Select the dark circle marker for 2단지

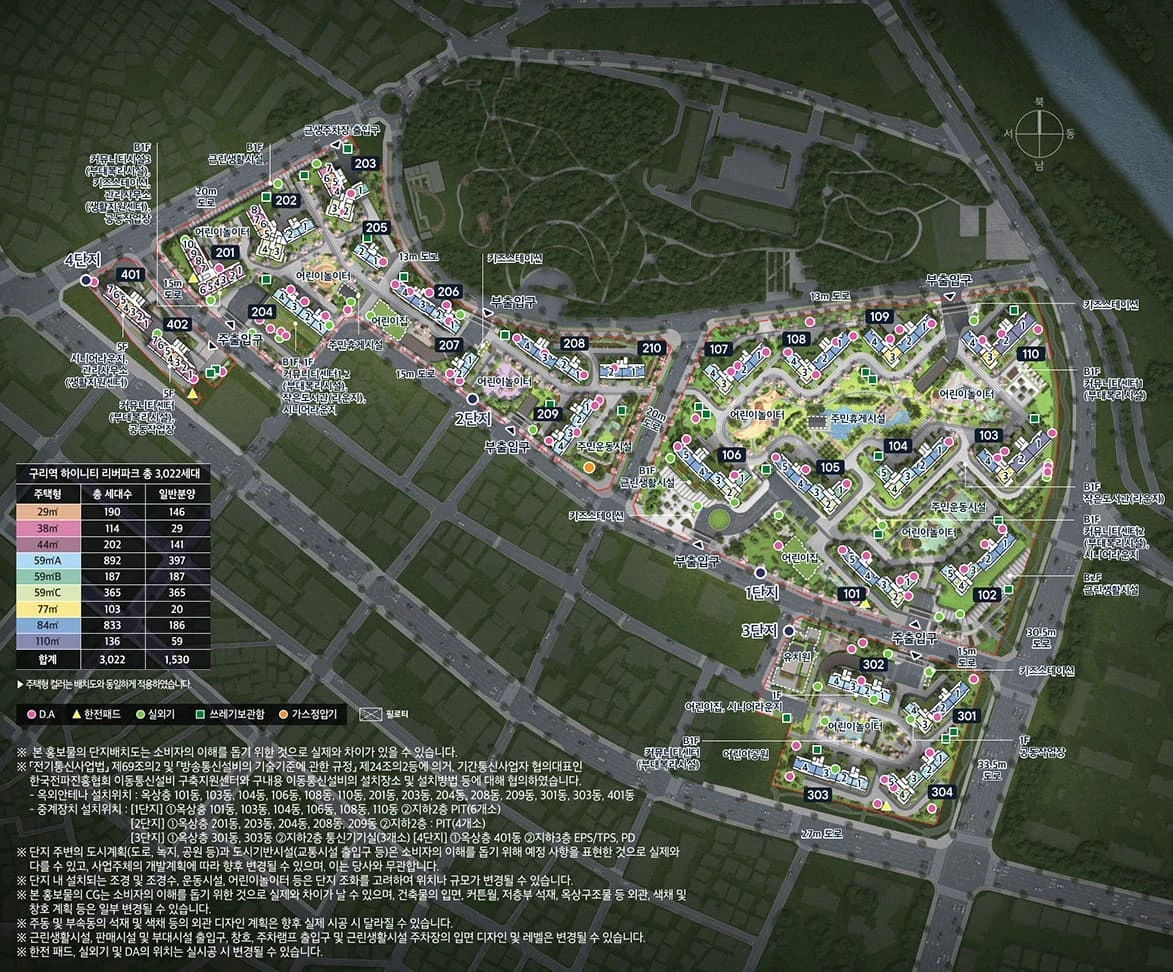(x=472, y=399)
